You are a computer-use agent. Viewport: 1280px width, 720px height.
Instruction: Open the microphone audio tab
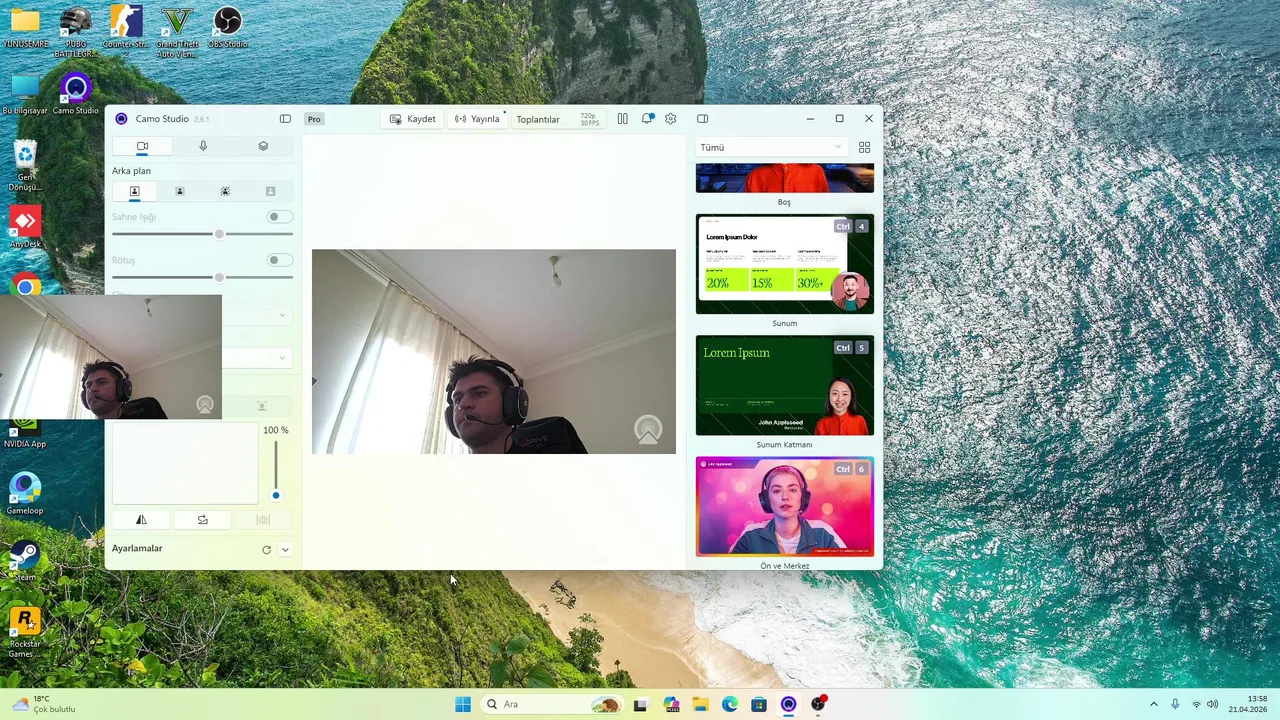[x=203, y=146]
